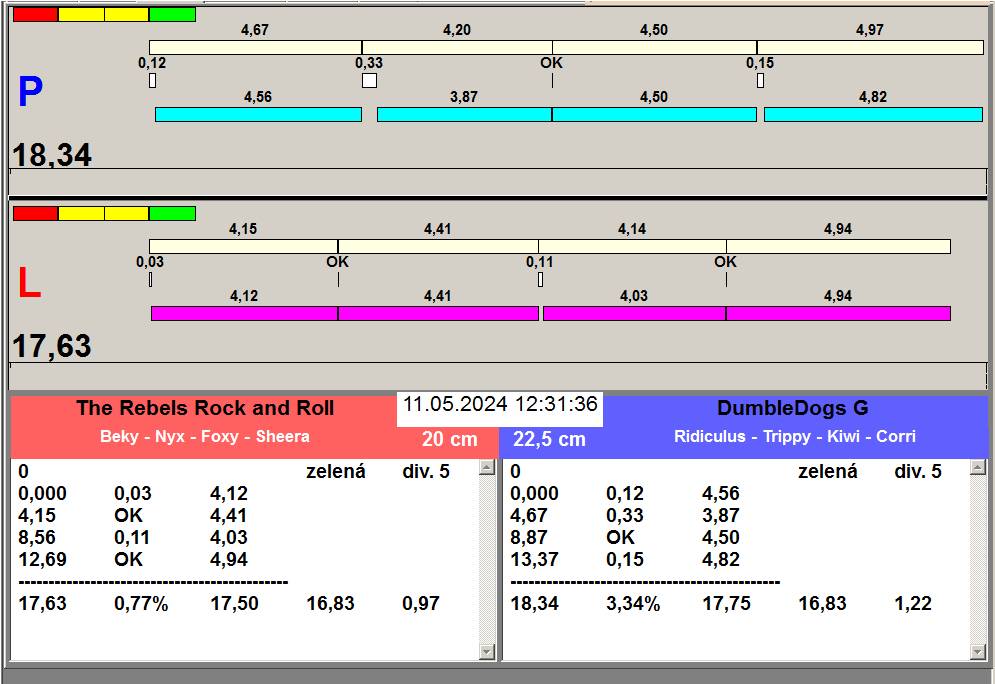995x684 pixels.
Task: Click the red start light in lane P
Action: pos(35,15)
